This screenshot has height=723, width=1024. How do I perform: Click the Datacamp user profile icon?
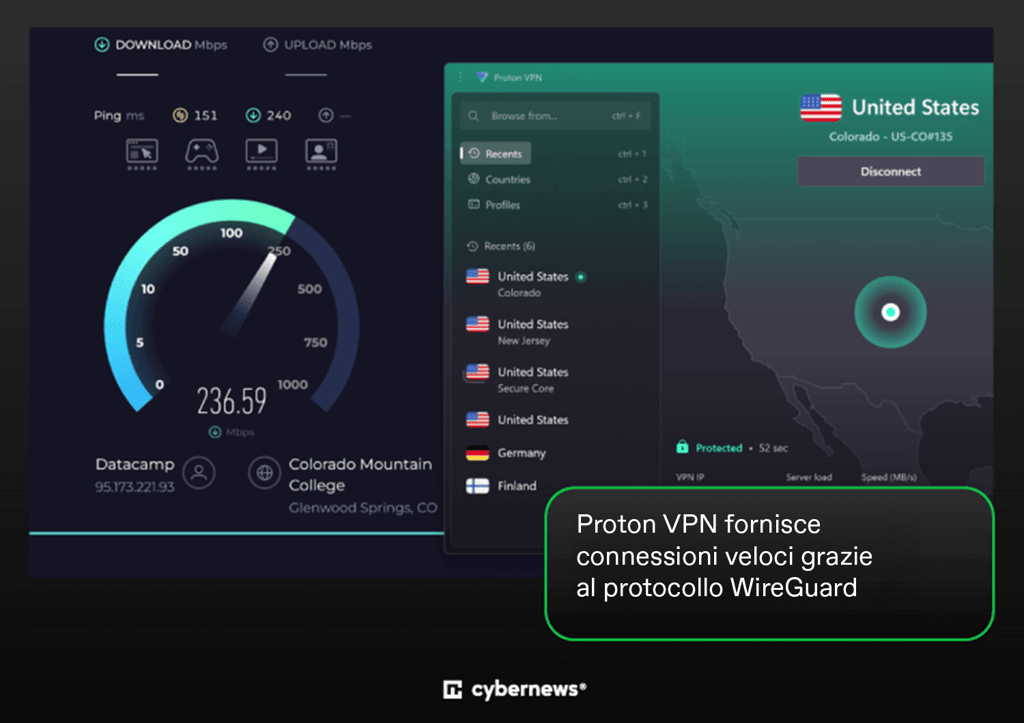click(x=199, y=473)
